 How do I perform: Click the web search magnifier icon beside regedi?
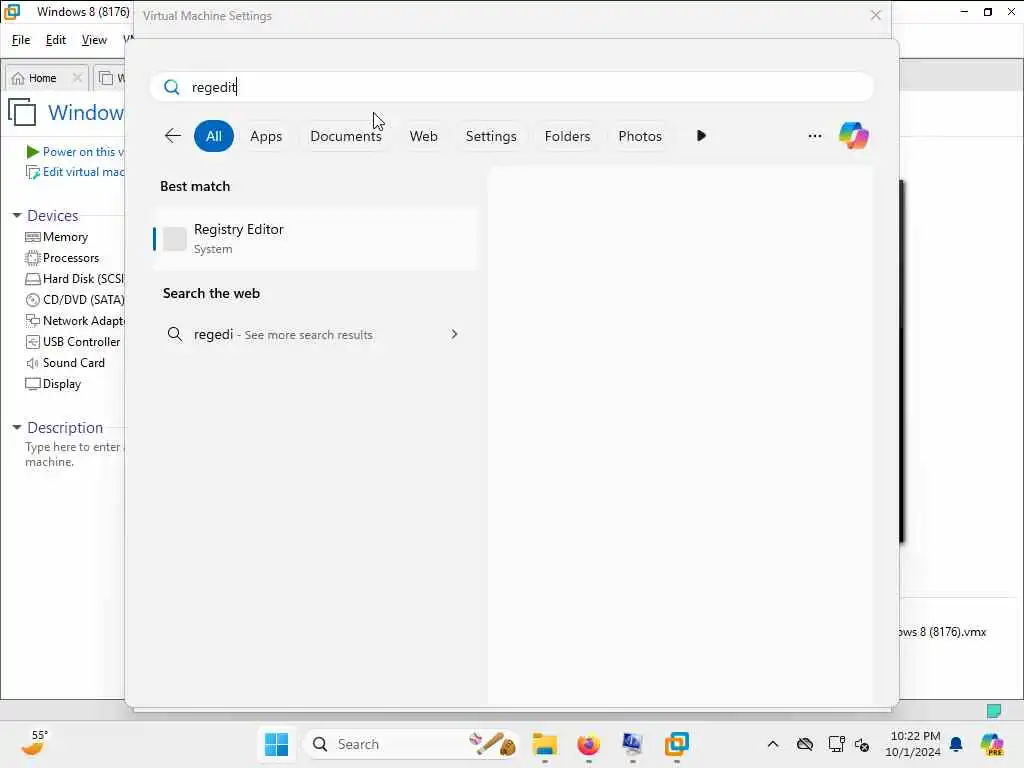tap(174, 334)
